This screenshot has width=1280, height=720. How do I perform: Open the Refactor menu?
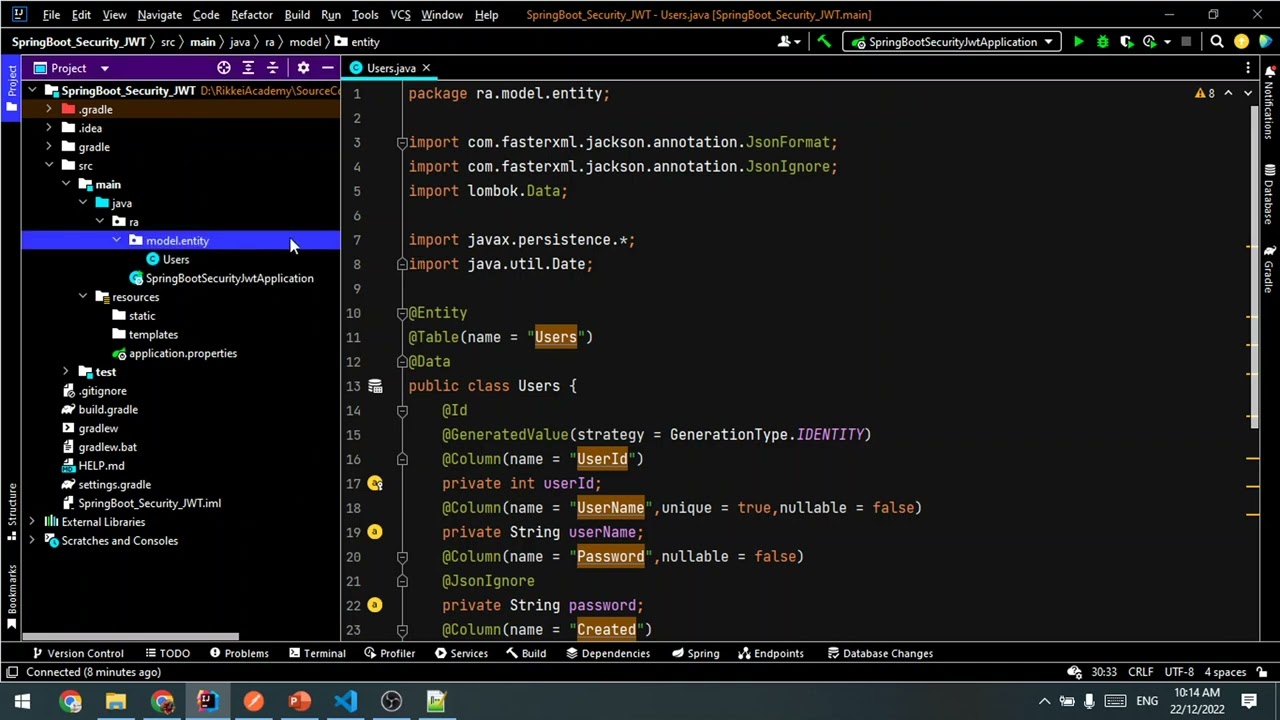tap(251, 15)
